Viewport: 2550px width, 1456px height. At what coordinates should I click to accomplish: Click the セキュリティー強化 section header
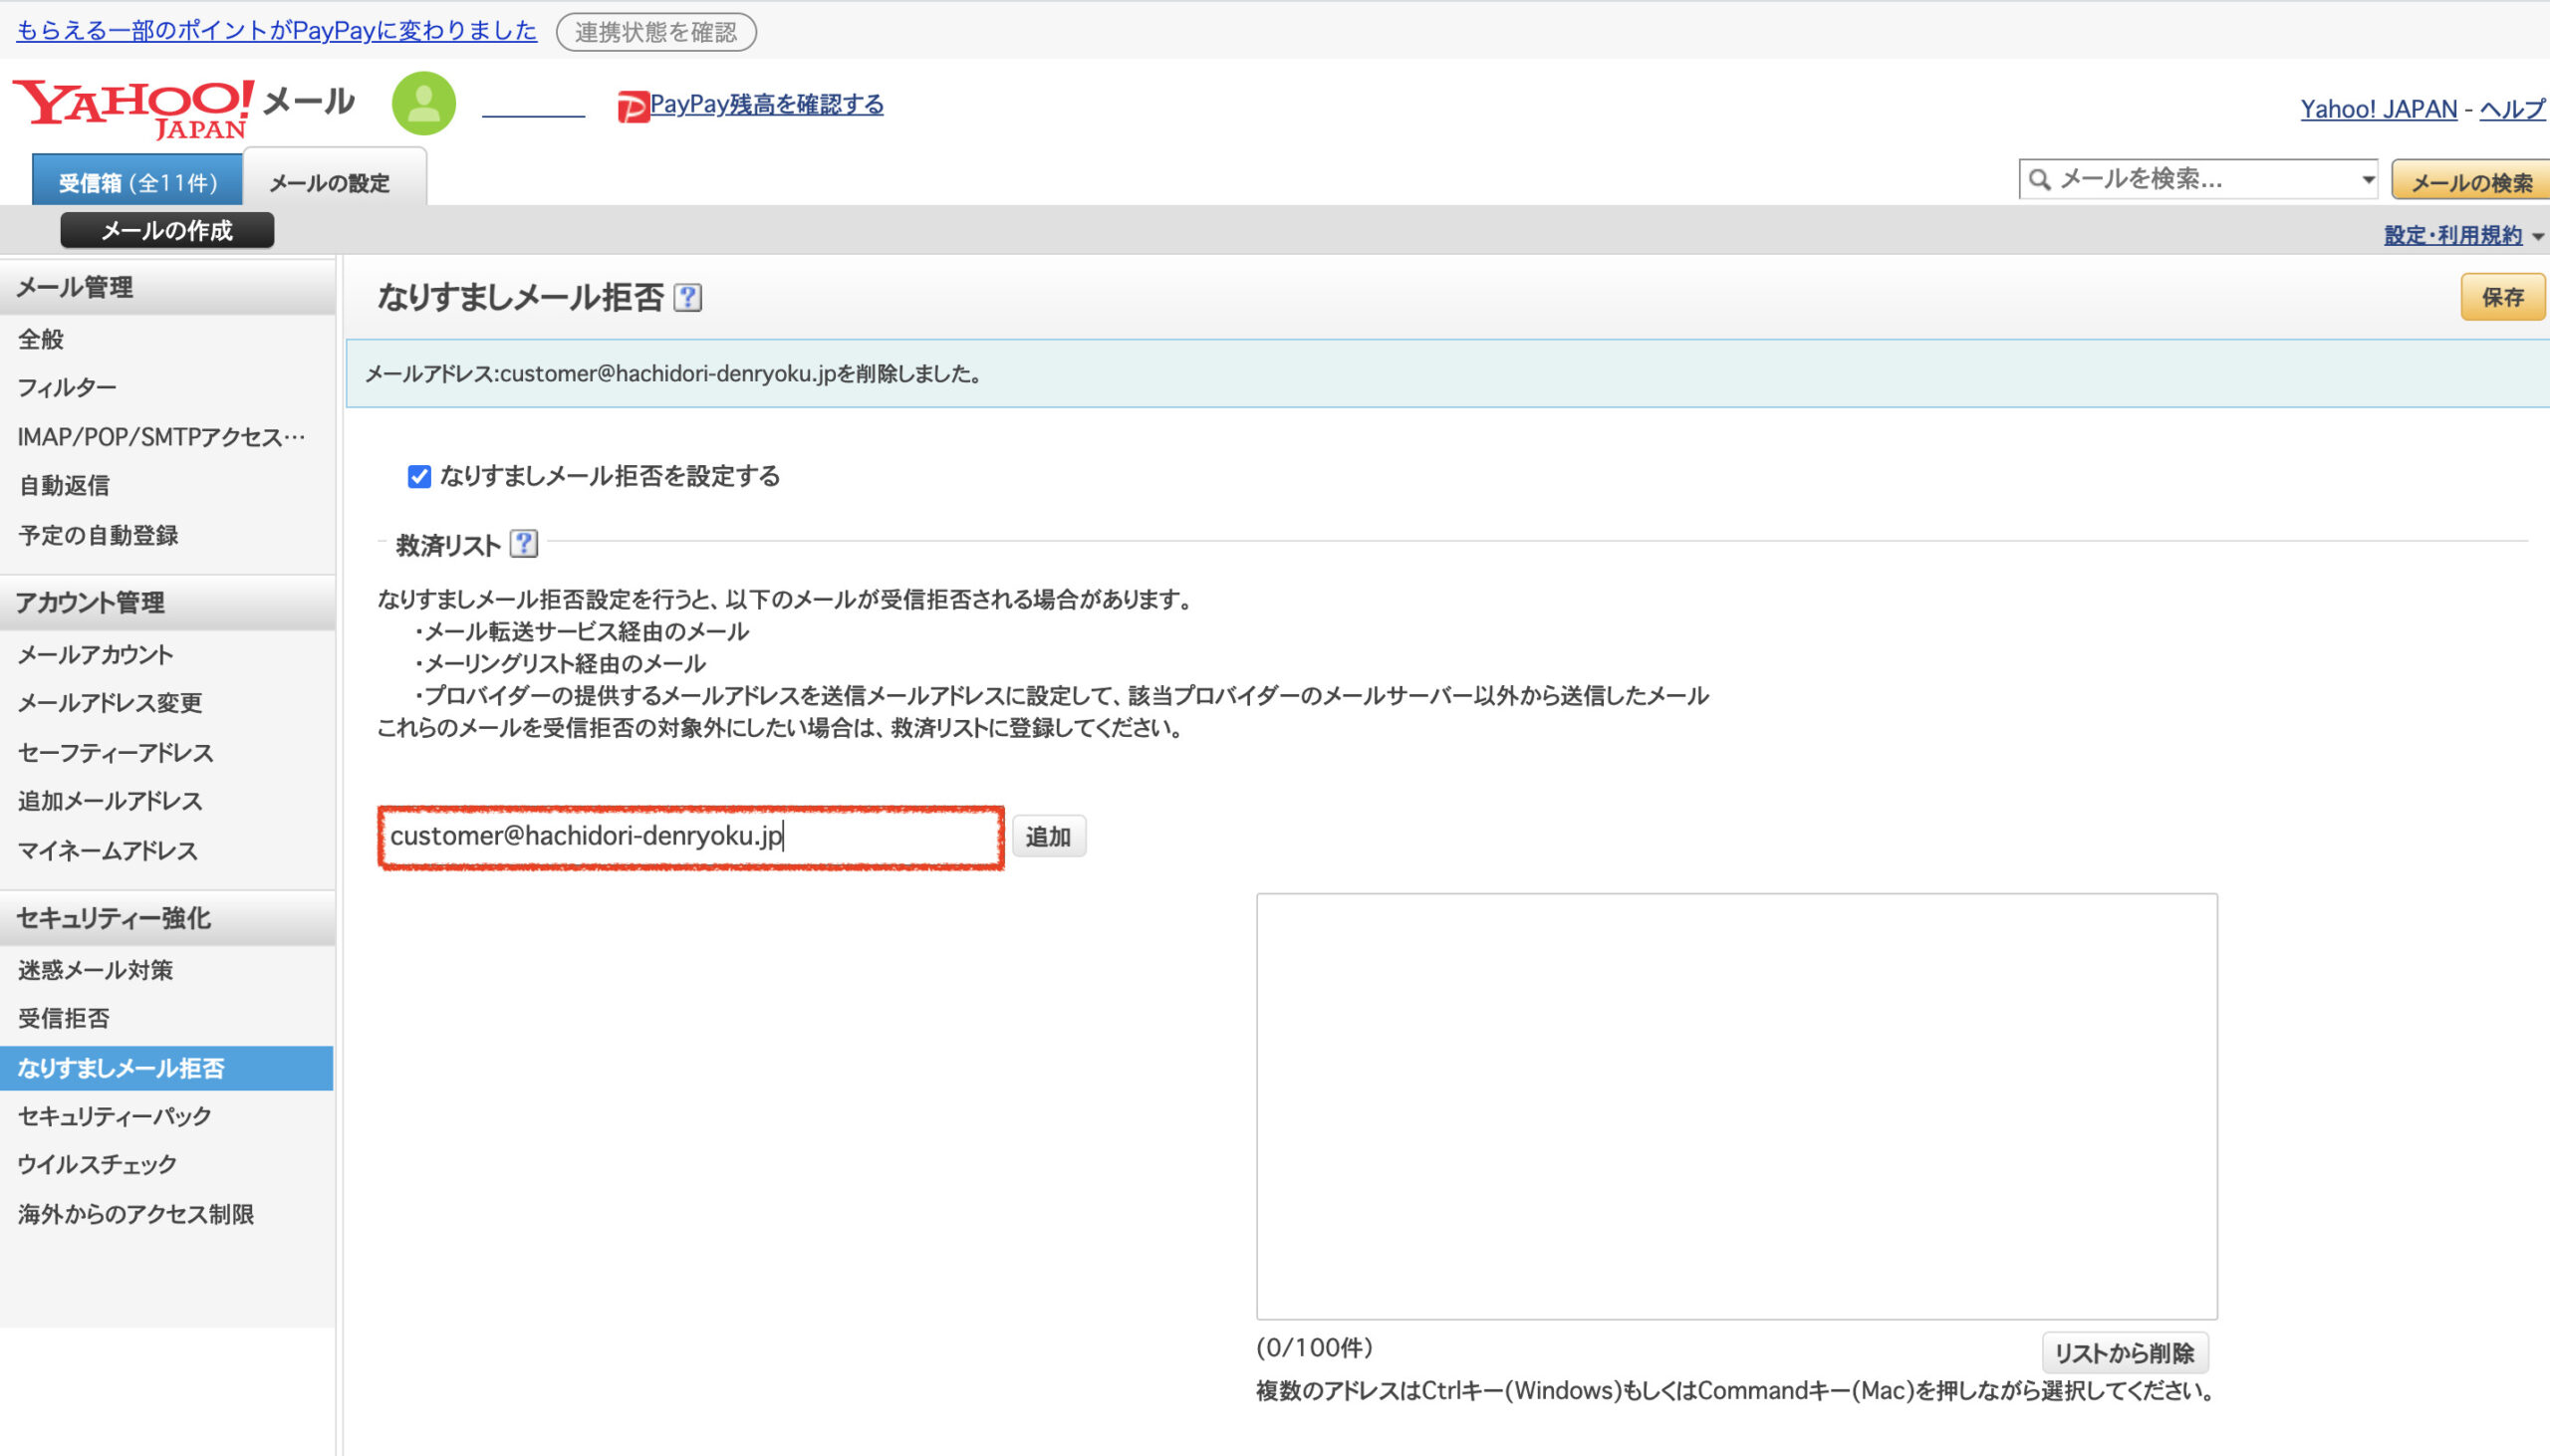click(x=167, y=918)
